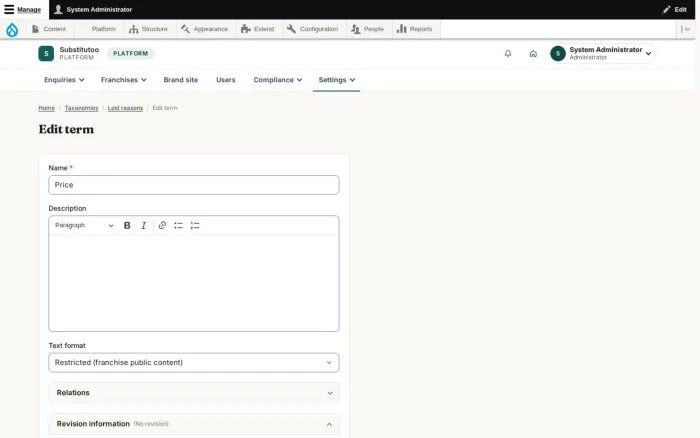Open the Reports admin menu

[415, 29]
